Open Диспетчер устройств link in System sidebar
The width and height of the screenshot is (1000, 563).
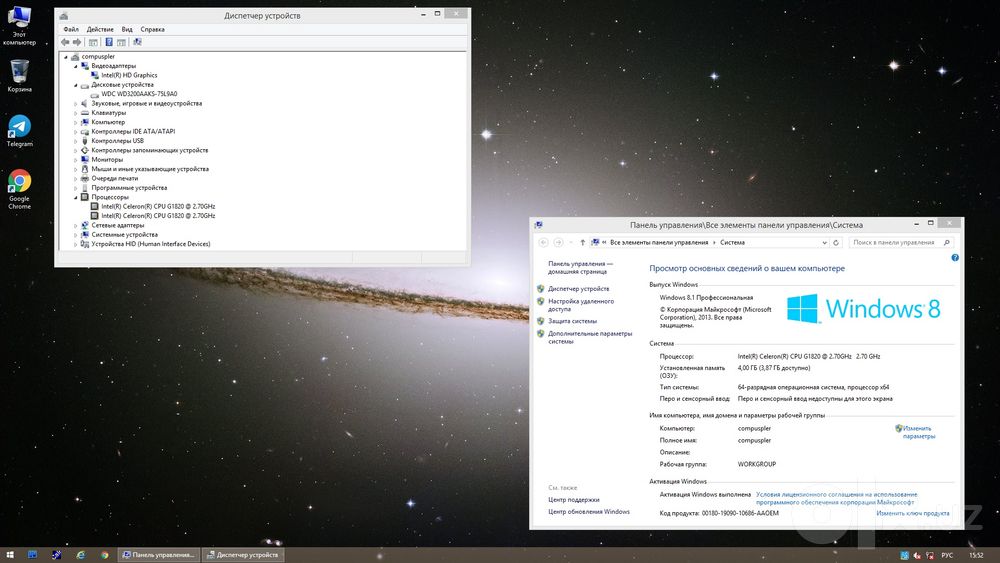click(578, 289)
